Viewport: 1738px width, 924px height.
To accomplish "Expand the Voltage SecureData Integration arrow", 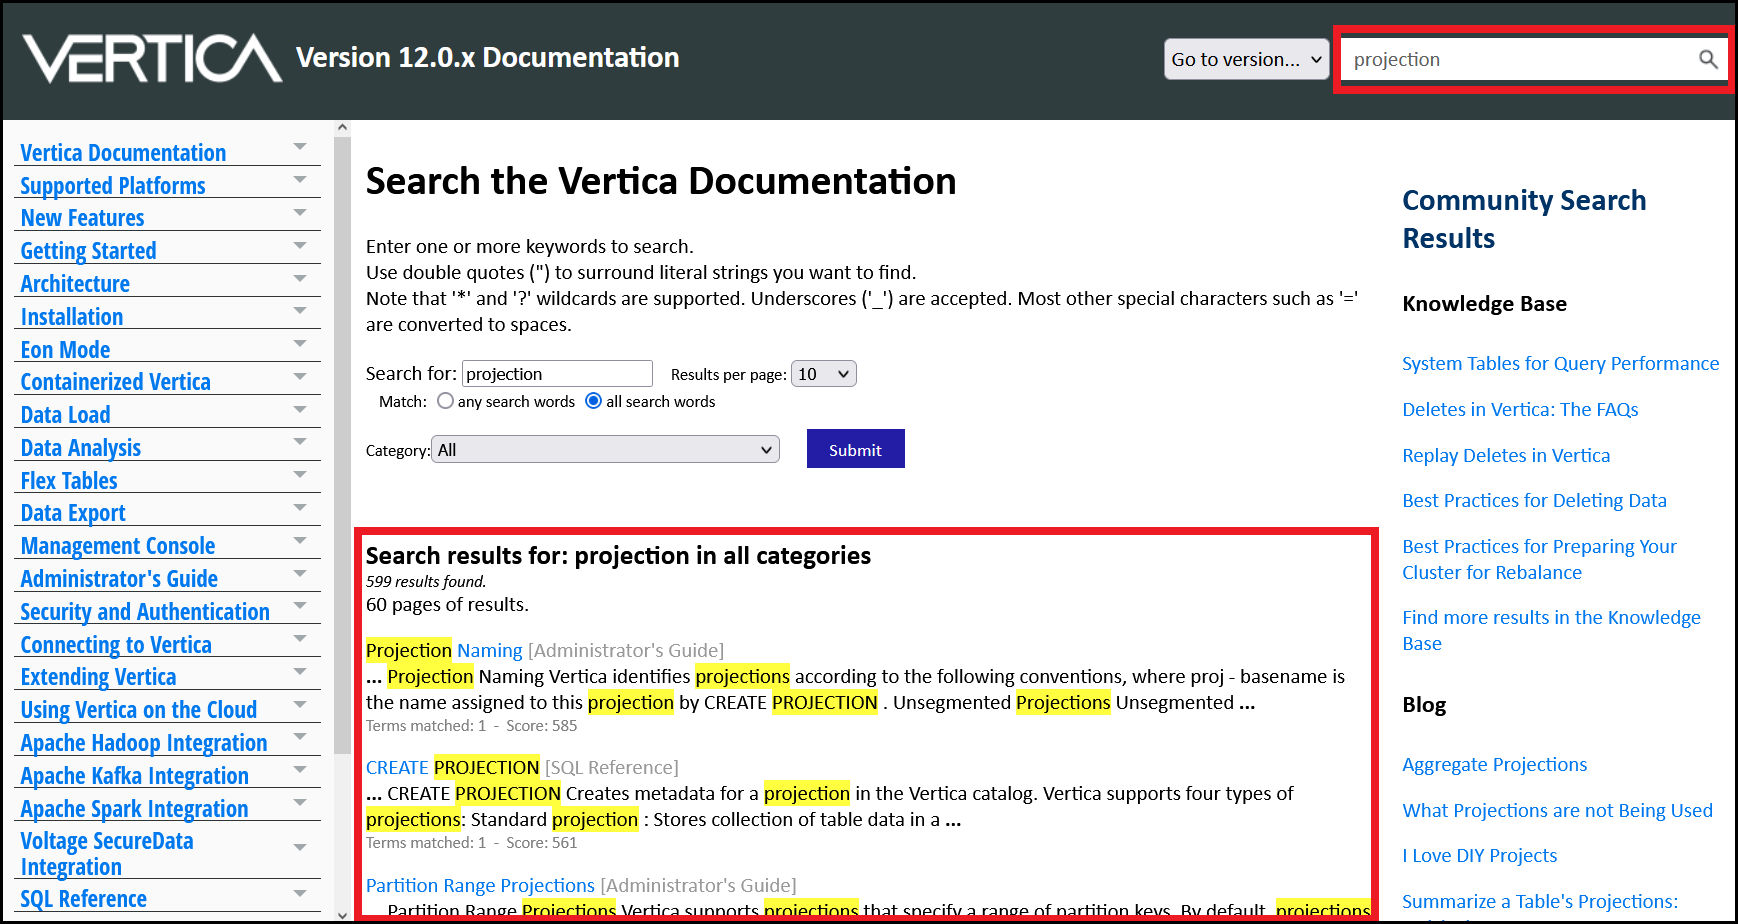I will coord(299,848).
